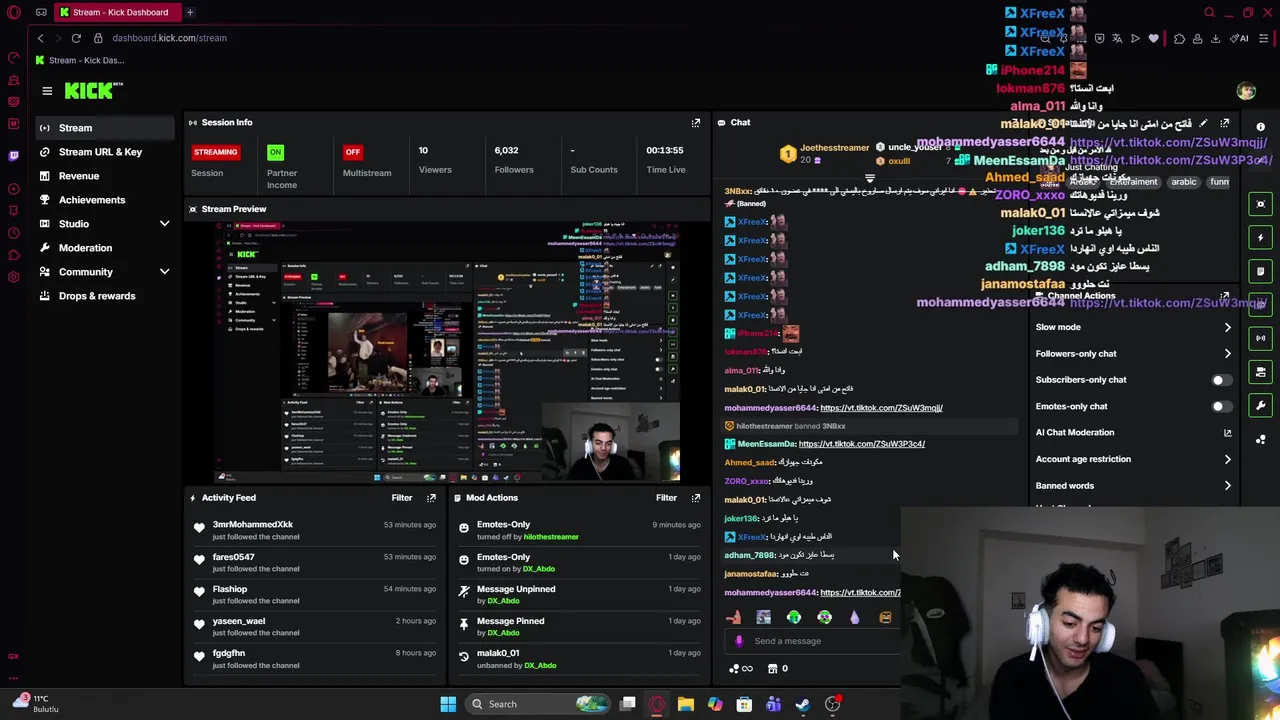This screenshot has width=1280, height=720.
Task: Open Drops & rewards page
Action: click(x=103, y=296)
